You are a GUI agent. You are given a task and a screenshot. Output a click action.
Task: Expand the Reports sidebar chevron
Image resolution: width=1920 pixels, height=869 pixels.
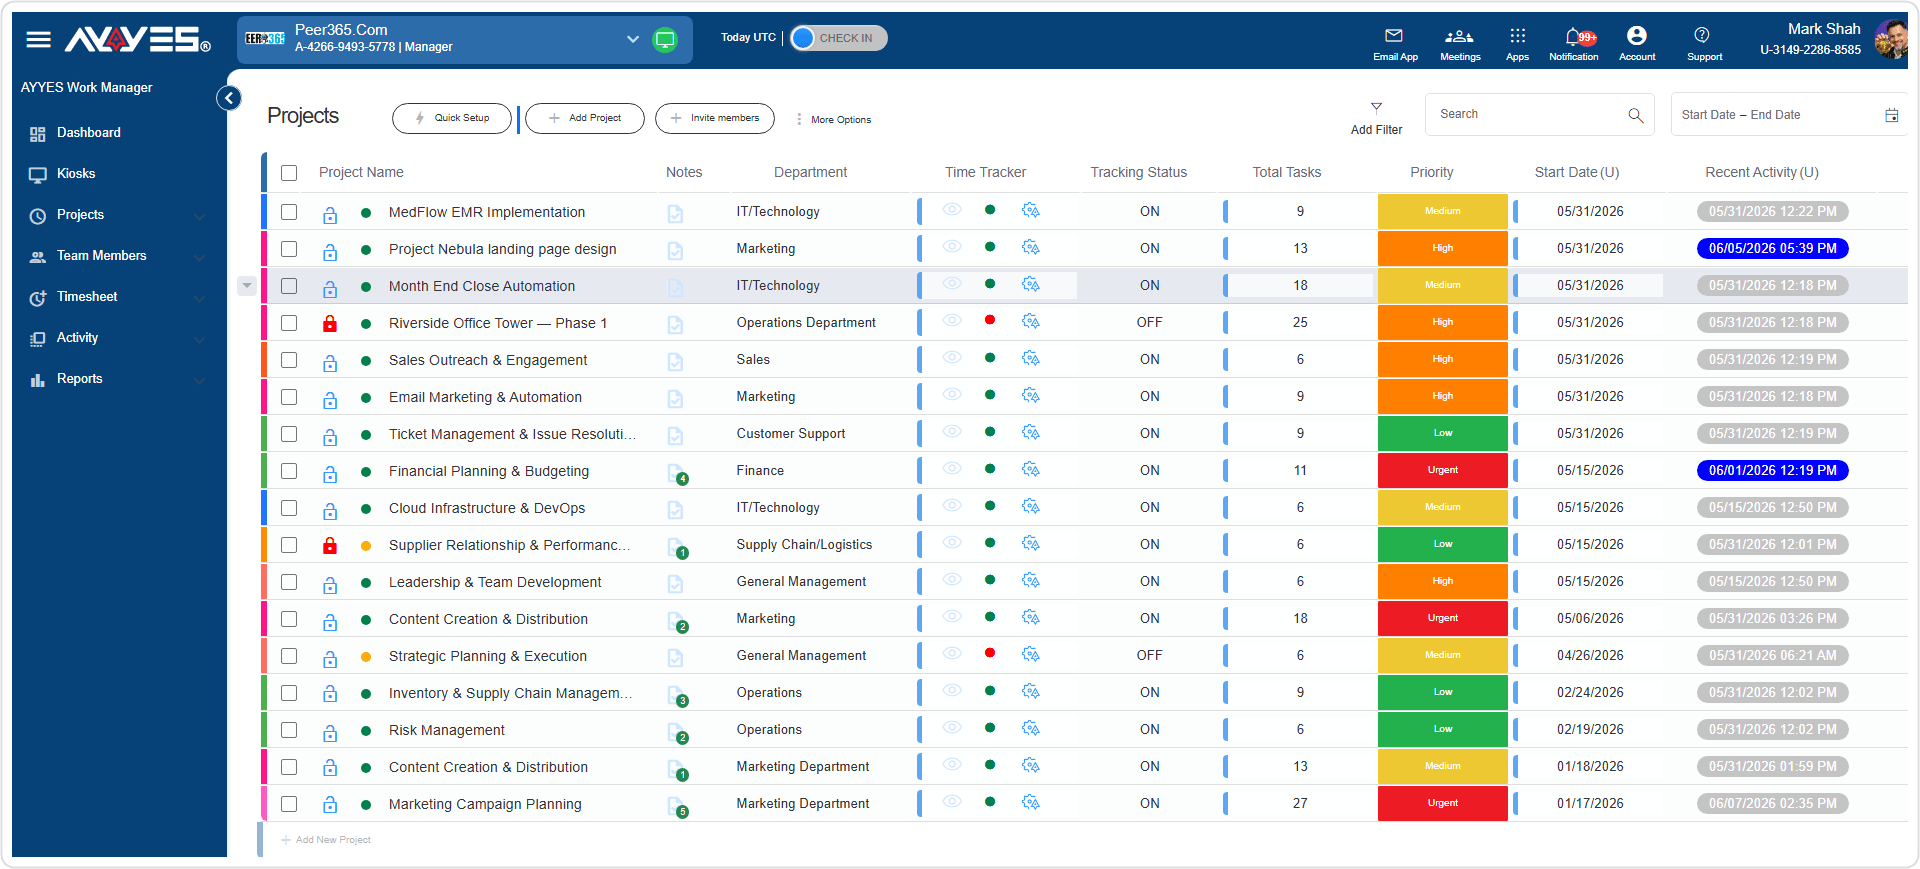(x=199, y=380)
